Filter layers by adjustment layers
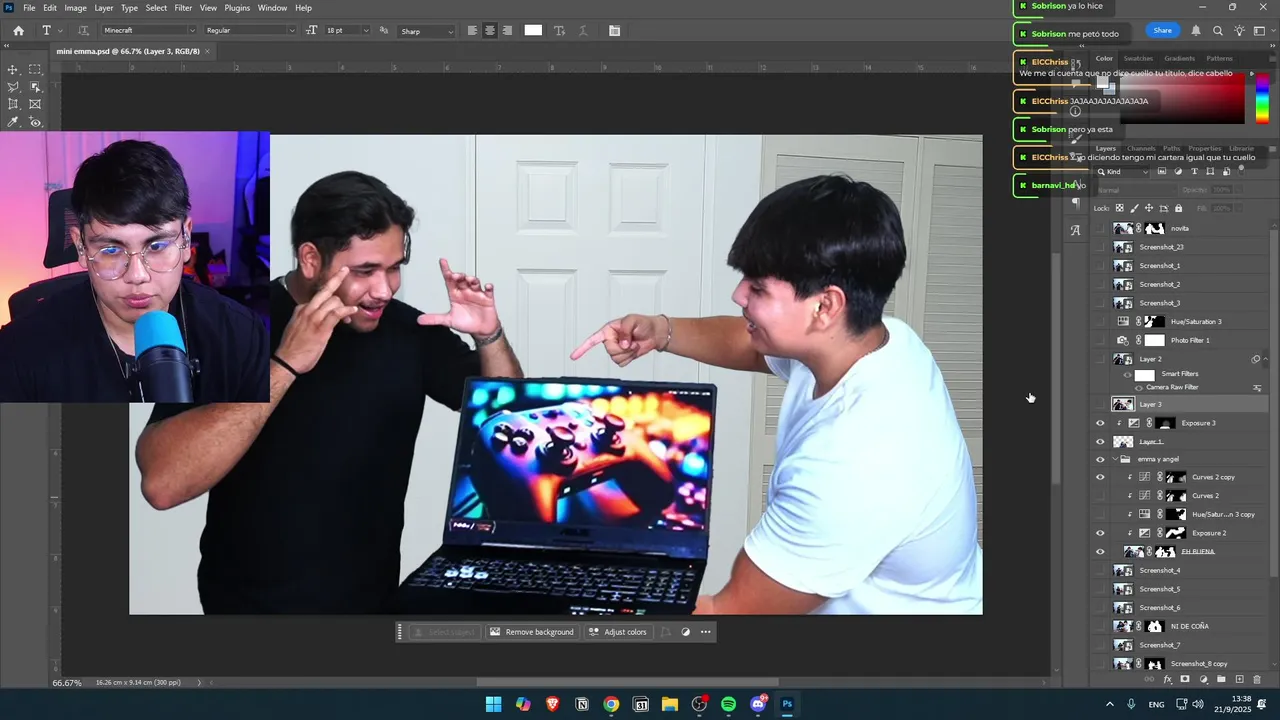 click(x=1178, y=171)
